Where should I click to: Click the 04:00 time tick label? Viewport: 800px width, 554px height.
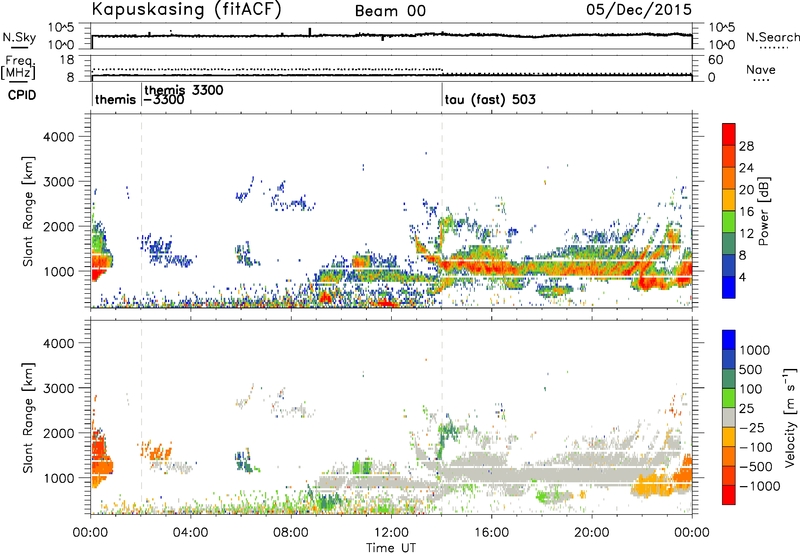(190, 533)
